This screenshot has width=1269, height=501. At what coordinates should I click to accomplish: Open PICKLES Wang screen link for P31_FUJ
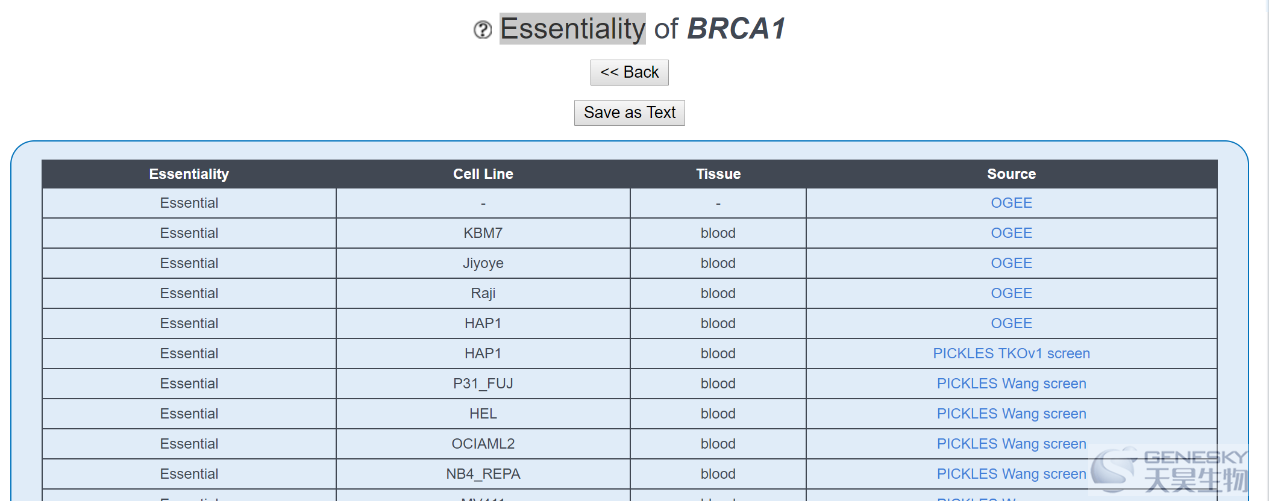coord(1011,383)
